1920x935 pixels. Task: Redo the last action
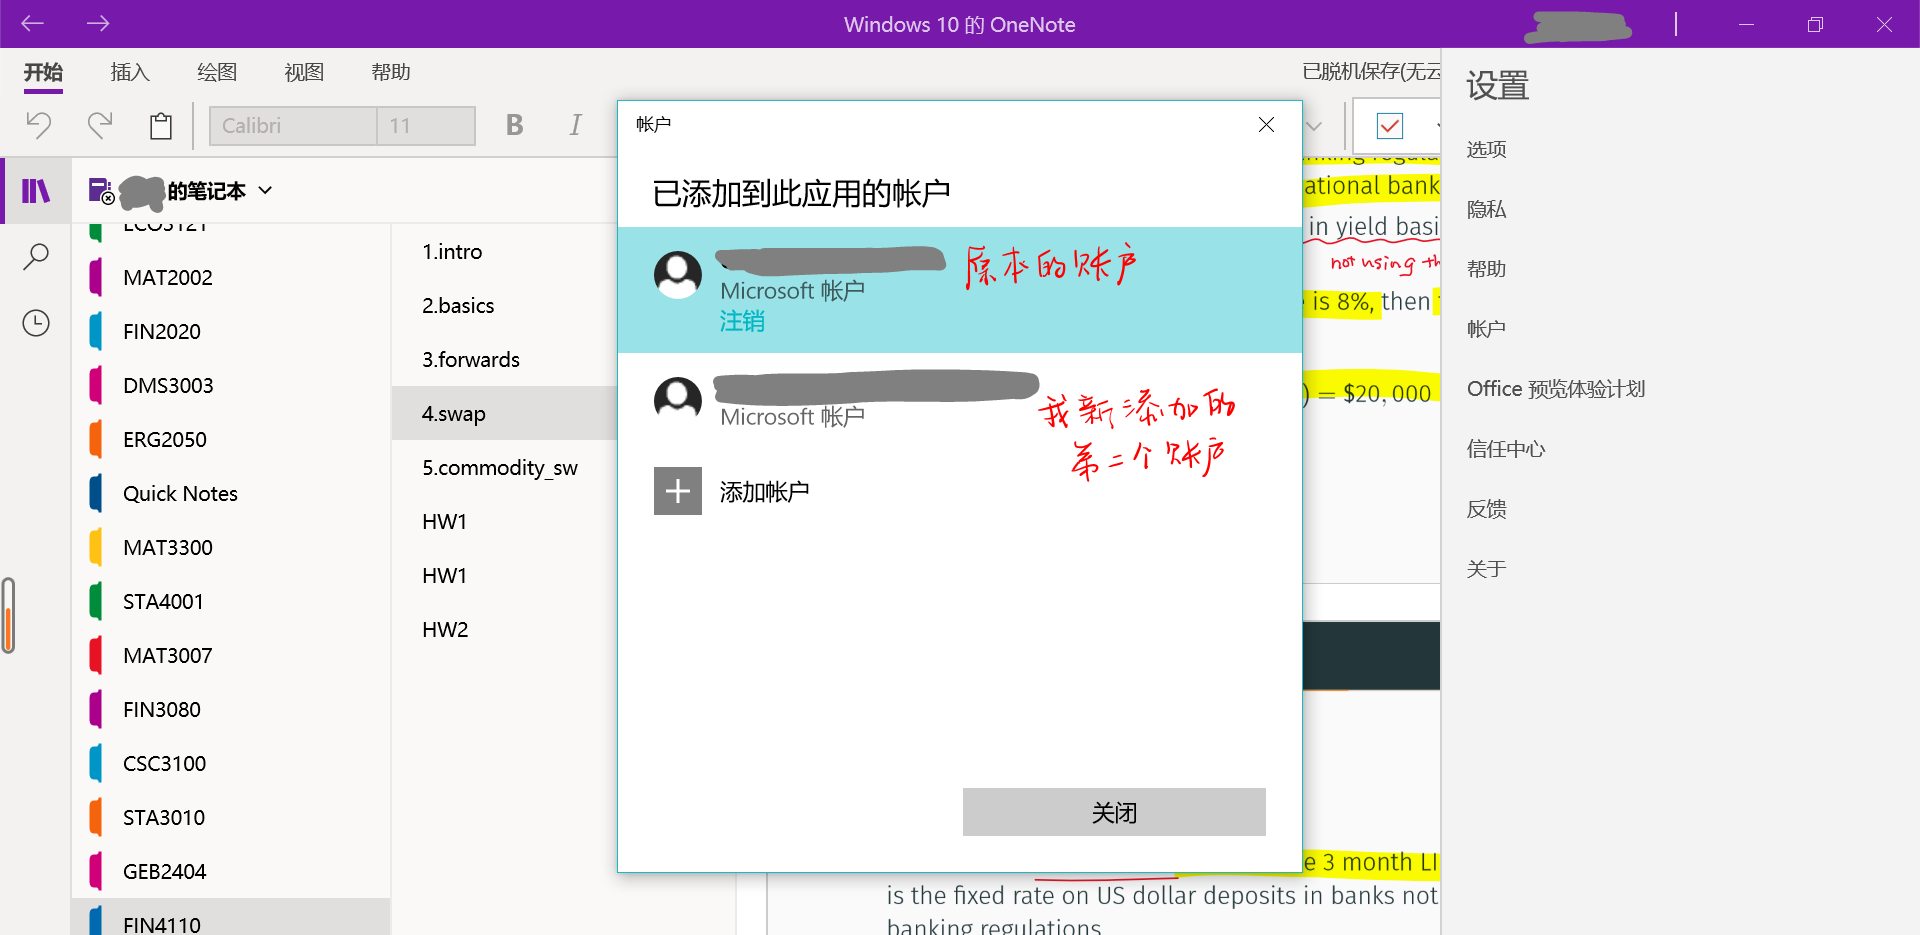pyautogui.click(x=100, y=125)
